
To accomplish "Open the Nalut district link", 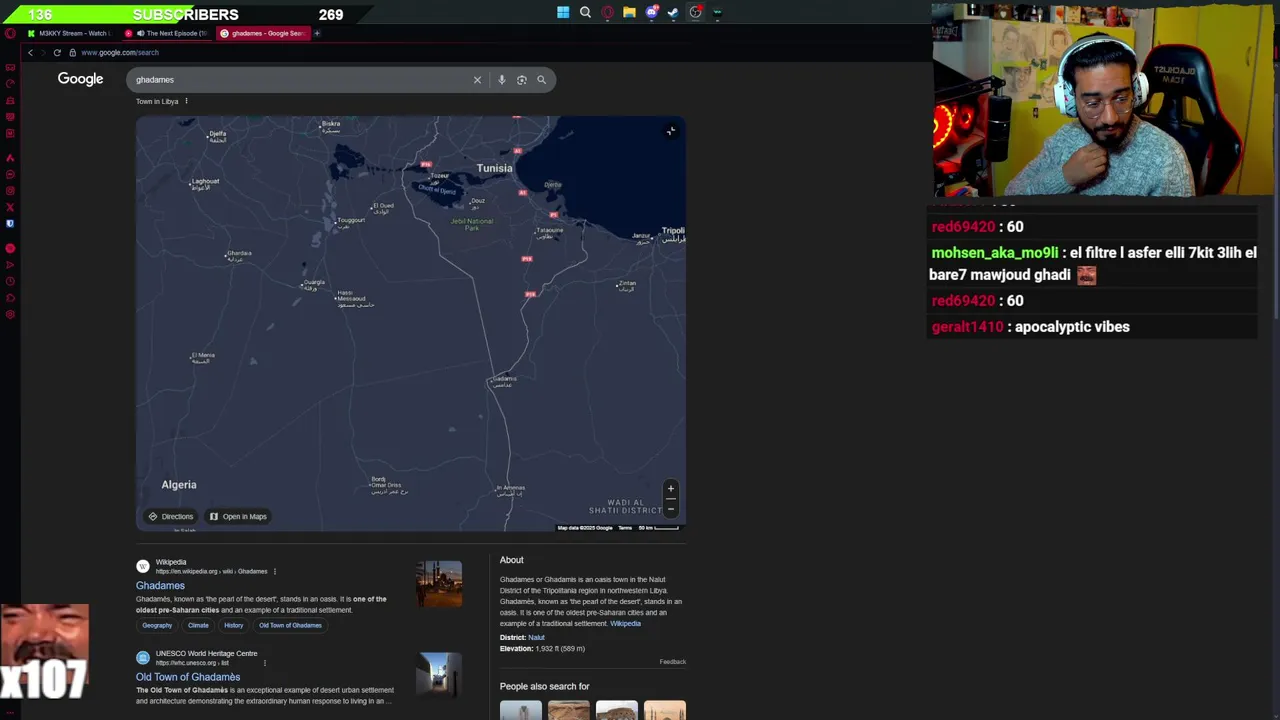I will [536, 637].
